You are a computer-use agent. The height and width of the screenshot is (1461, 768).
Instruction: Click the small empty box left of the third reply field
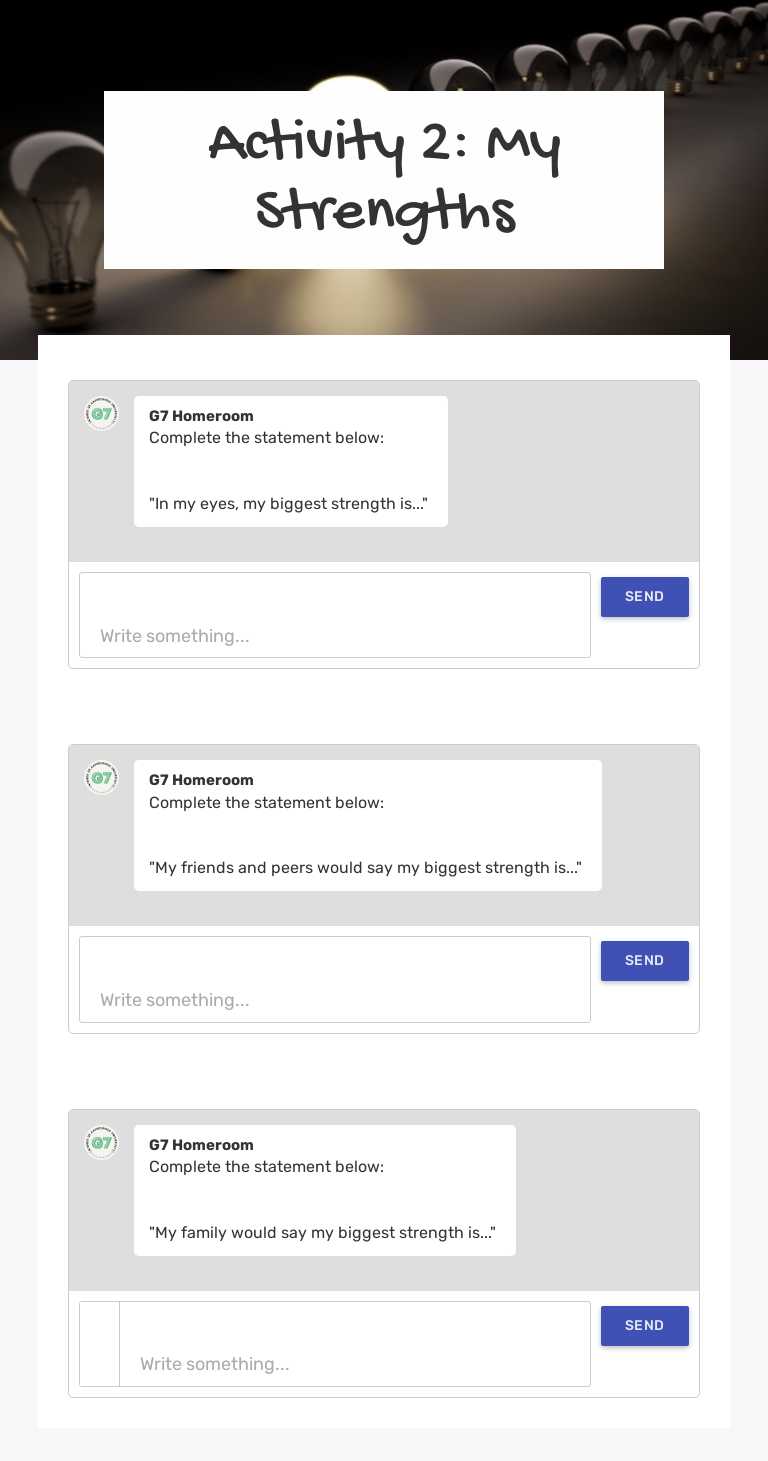(x=100, y=1344)
